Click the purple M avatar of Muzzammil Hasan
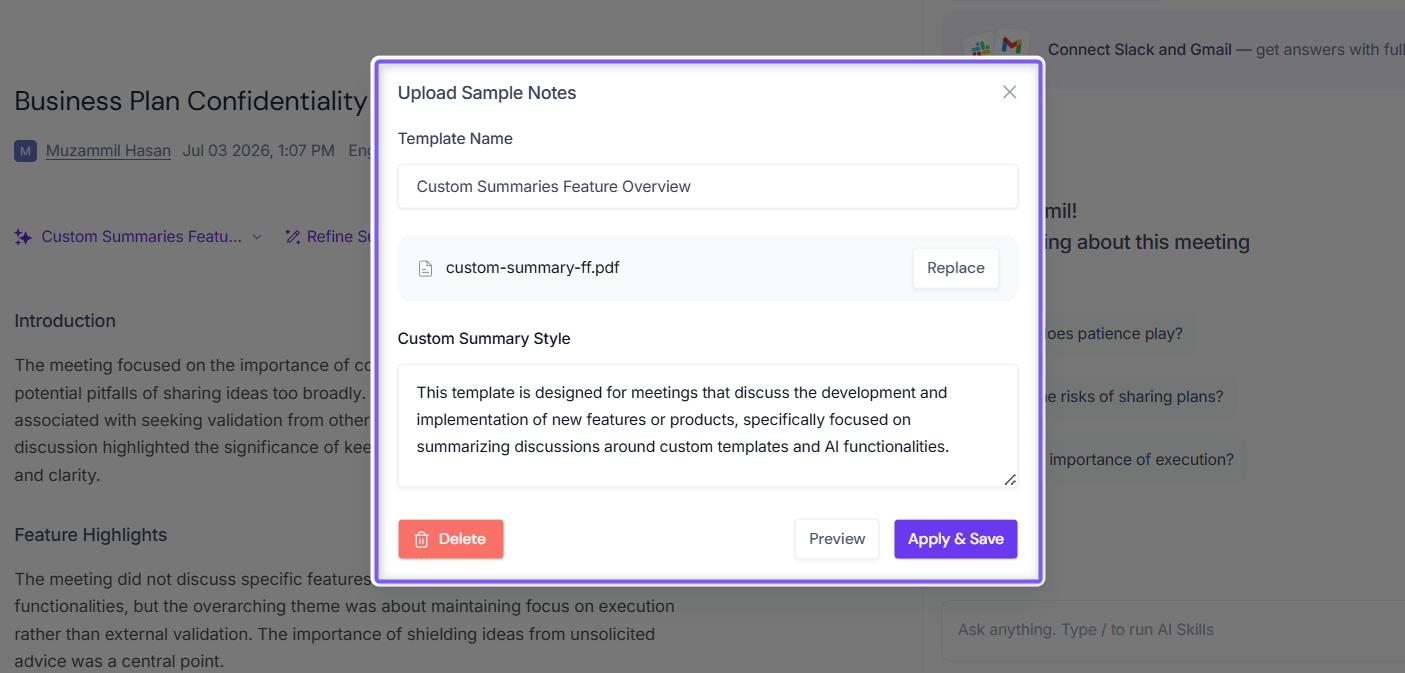This screenshot has height=673, width=1405. pos(26,151)
